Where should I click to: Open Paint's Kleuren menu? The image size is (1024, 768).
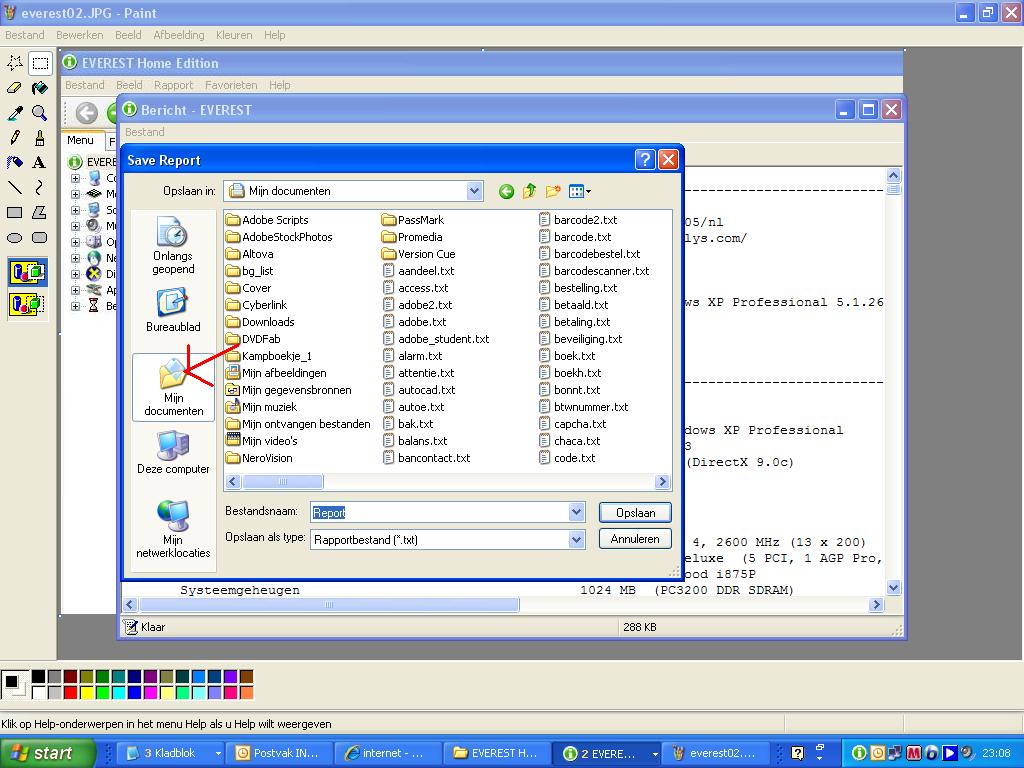pyautogui.click(x=234, y=35)
